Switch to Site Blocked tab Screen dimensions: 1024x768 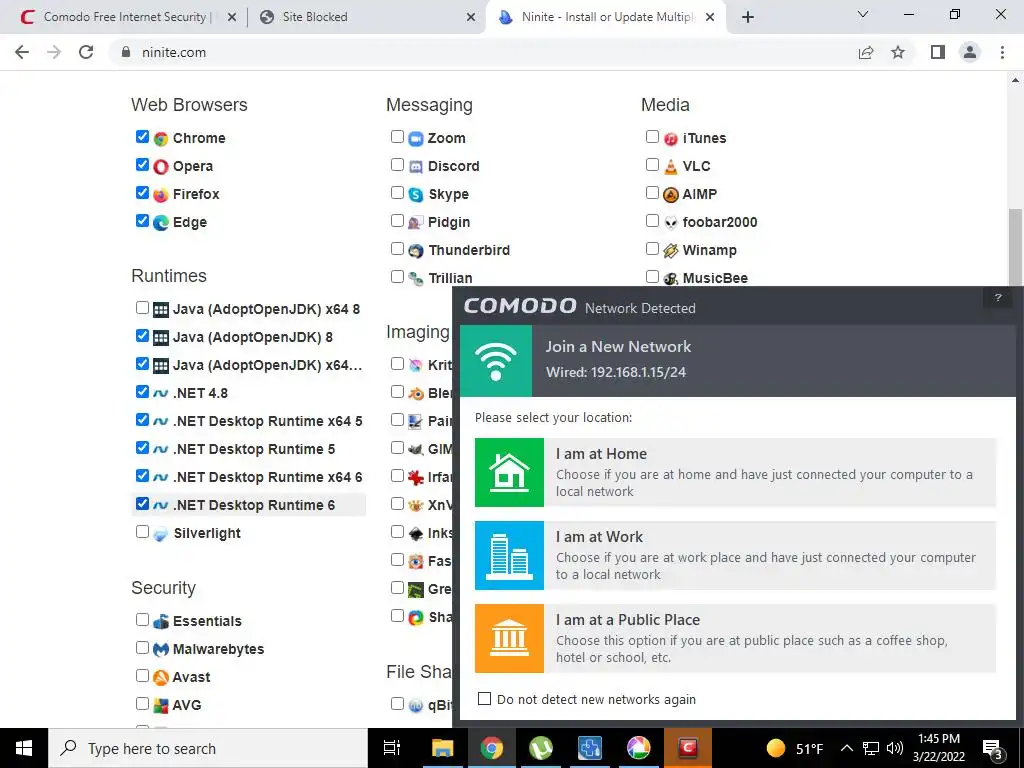[366, 17]
